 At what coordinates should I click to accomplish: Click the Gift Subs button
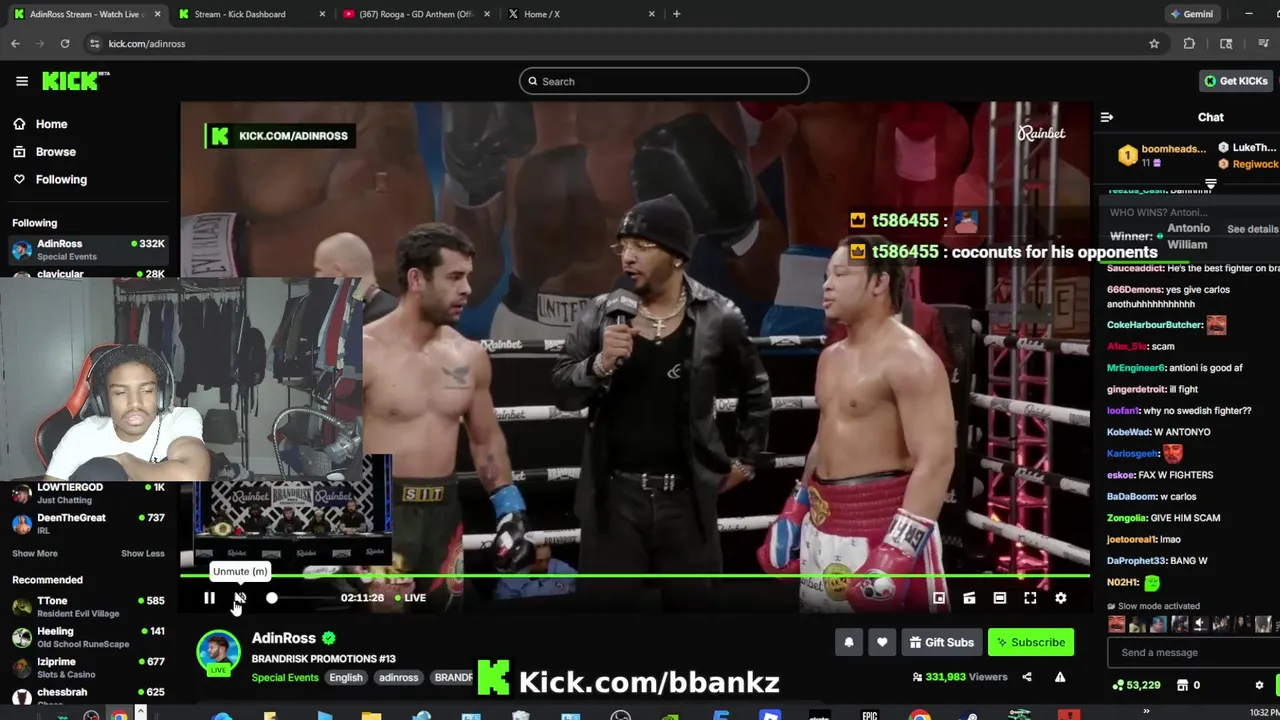[x=941, y=642]
